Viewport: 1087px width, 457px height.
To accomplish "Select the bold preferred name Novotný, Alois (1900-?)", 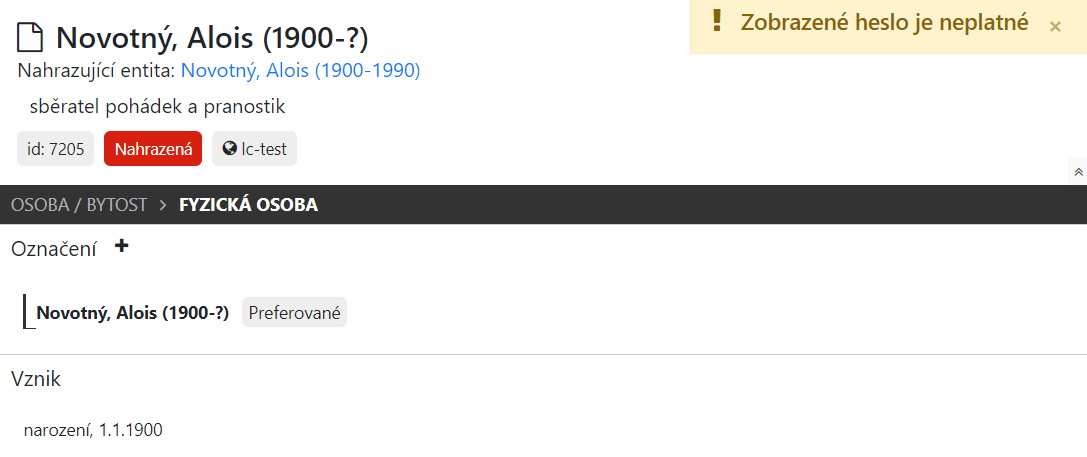I will click(133, 313).
